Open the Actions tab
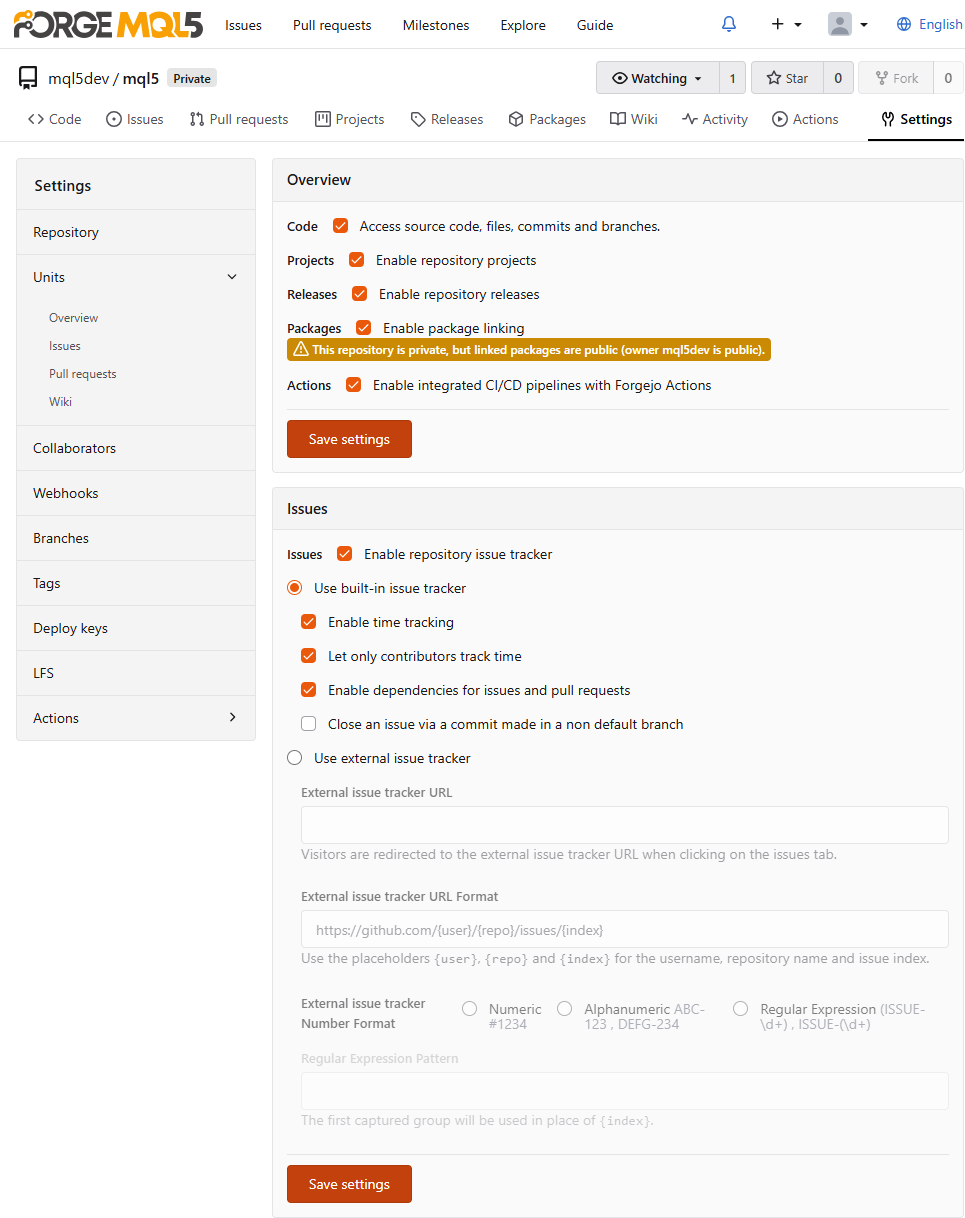965x1218 pixels. click(x=805, y=119)
